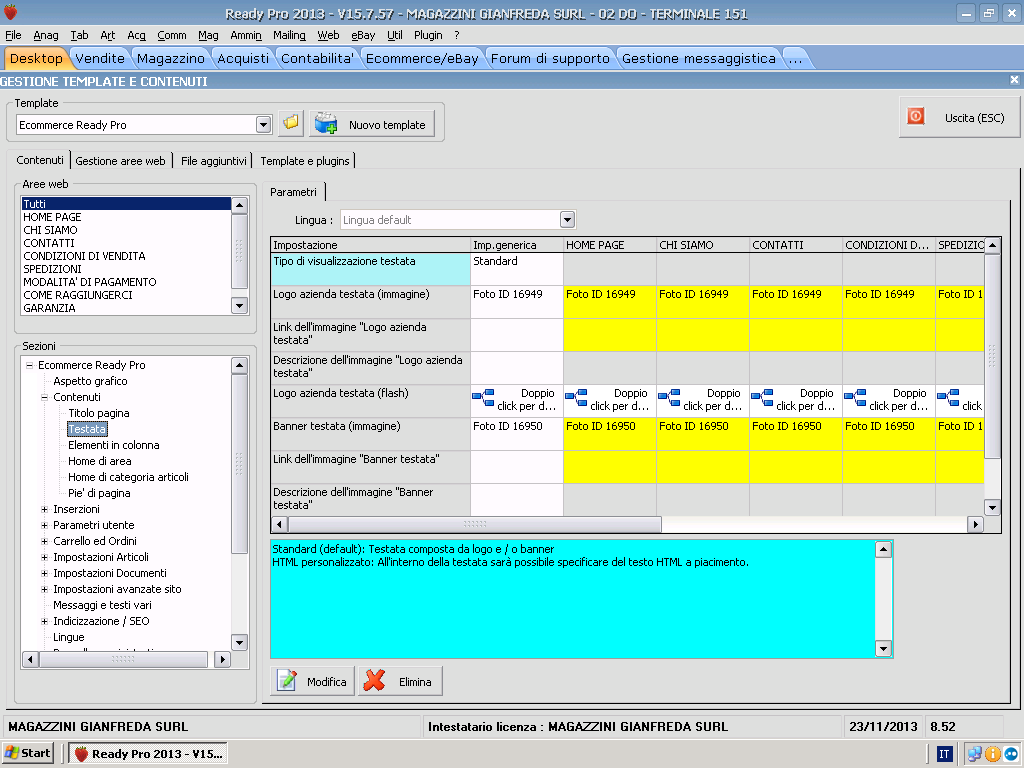The image size is (1024, 768).
Task: Open the Contabilita' tab
Action: pyautogui.click(x=317, y=58)
